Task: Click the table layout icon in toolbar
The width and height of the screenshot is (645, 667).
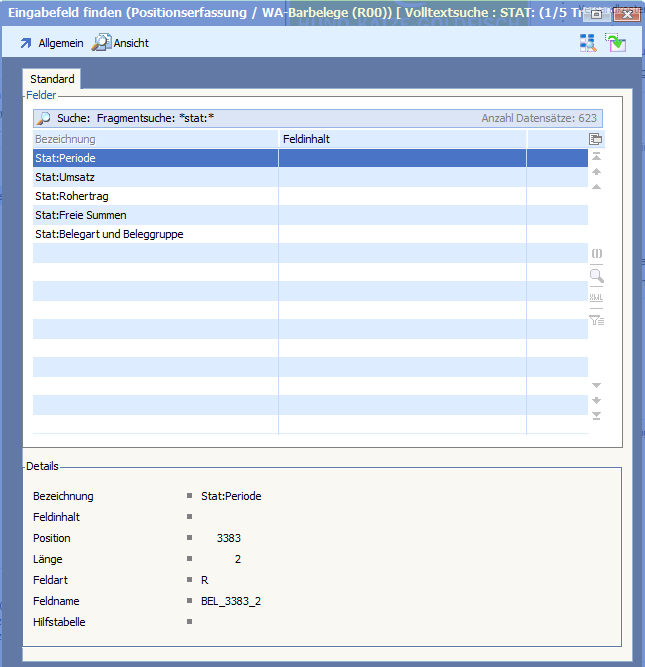Action: coord(587,42)
